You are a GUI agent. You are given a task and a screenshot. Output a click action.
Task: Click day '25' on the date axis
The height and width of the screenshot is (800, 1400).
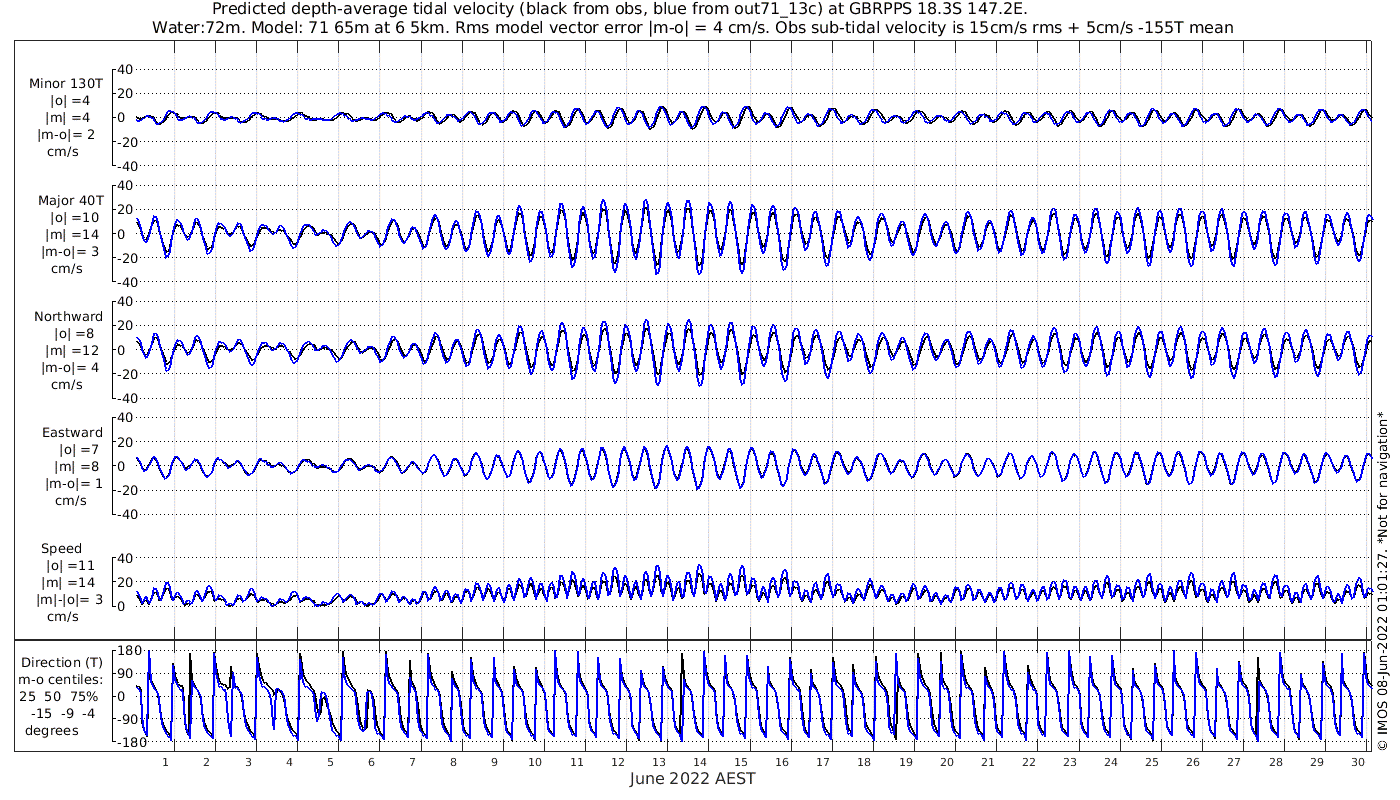(x=1151, y=761)
